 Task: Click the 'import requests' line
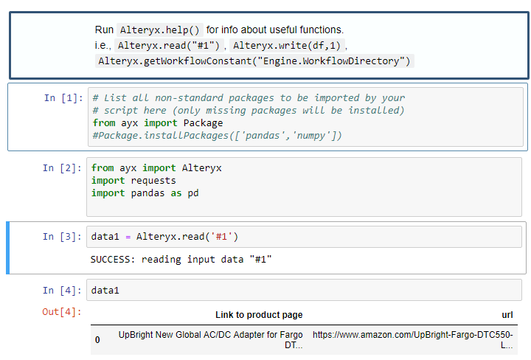(x=134, y=181)
